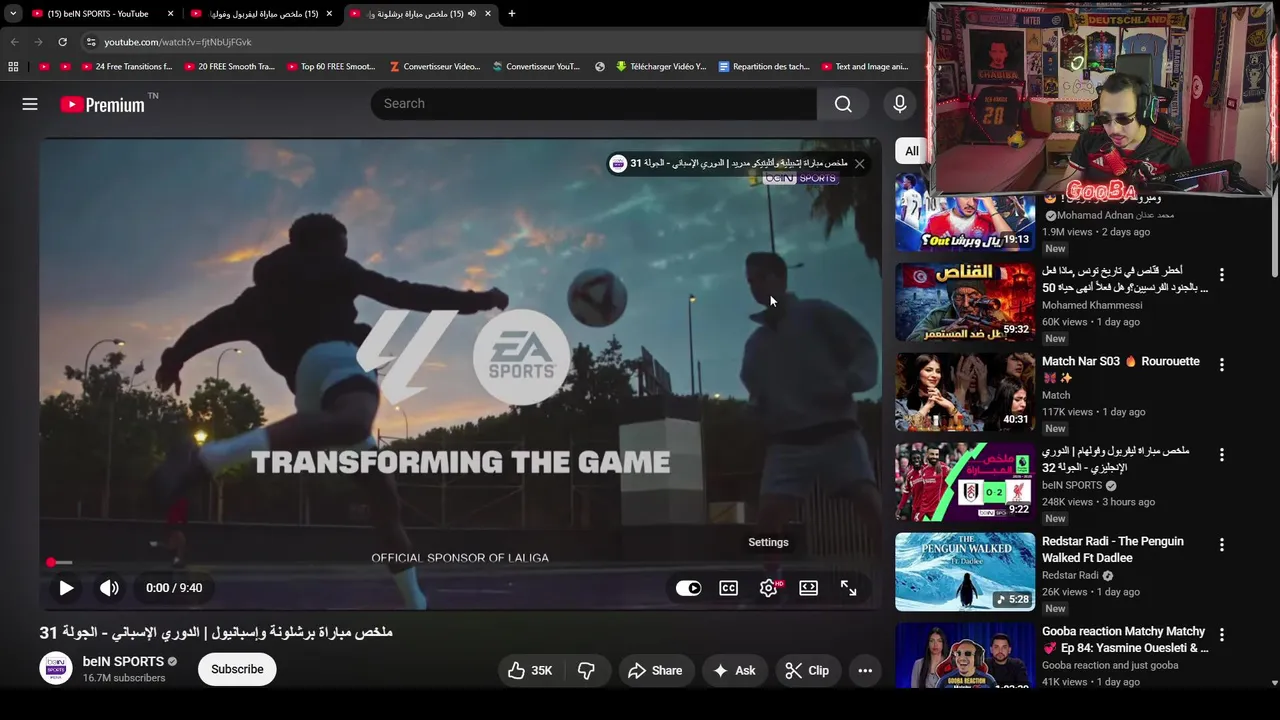Switch to theater mode
The width and height of the screenshot is (1280, 720).
coord(808,588)
